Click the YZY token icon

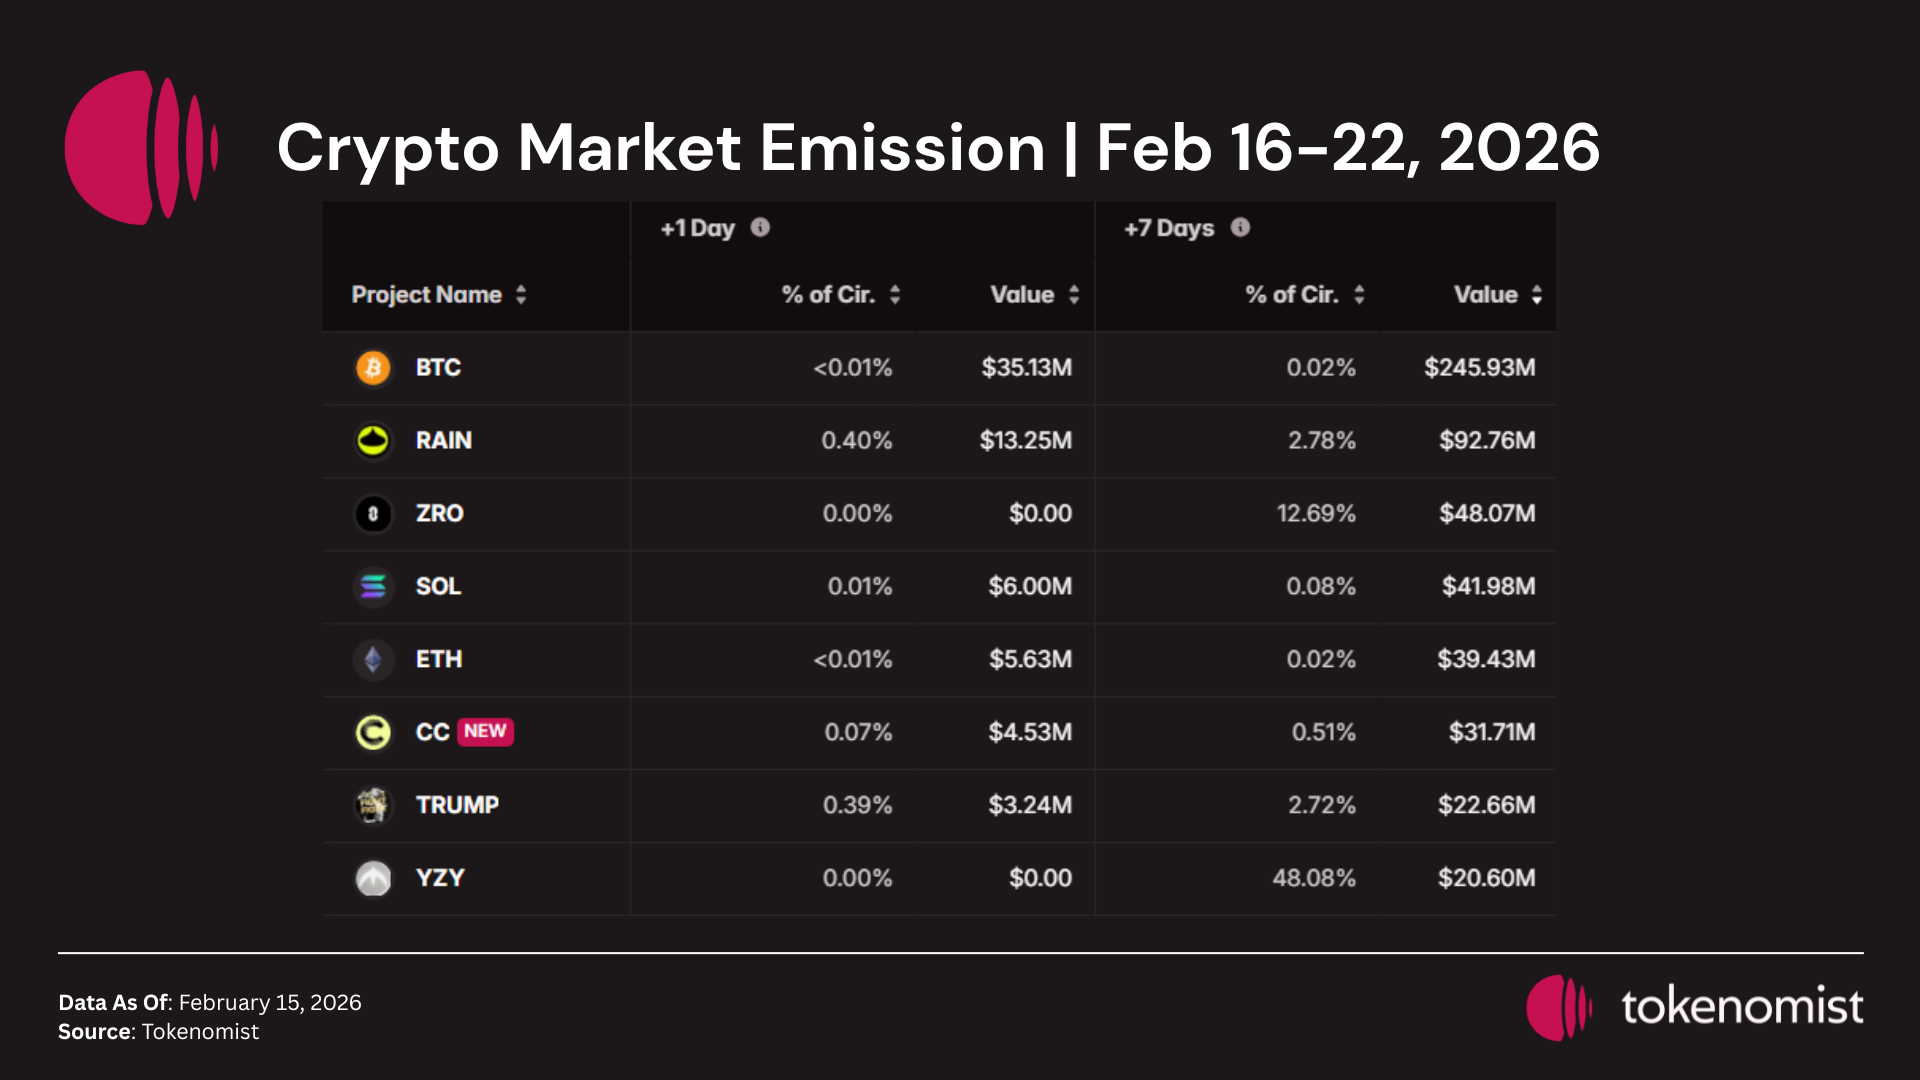click(373, 878)
